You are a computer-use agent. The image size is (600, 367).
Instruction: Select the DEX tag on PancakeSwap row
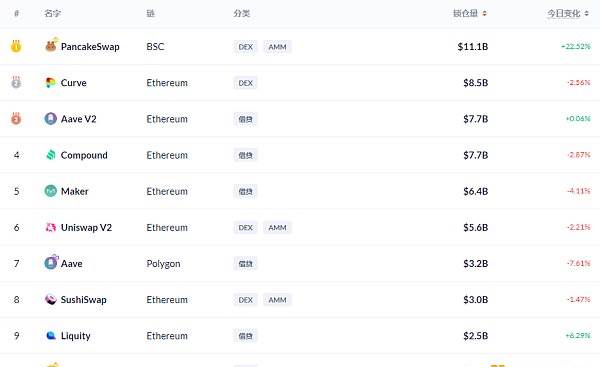245,47
